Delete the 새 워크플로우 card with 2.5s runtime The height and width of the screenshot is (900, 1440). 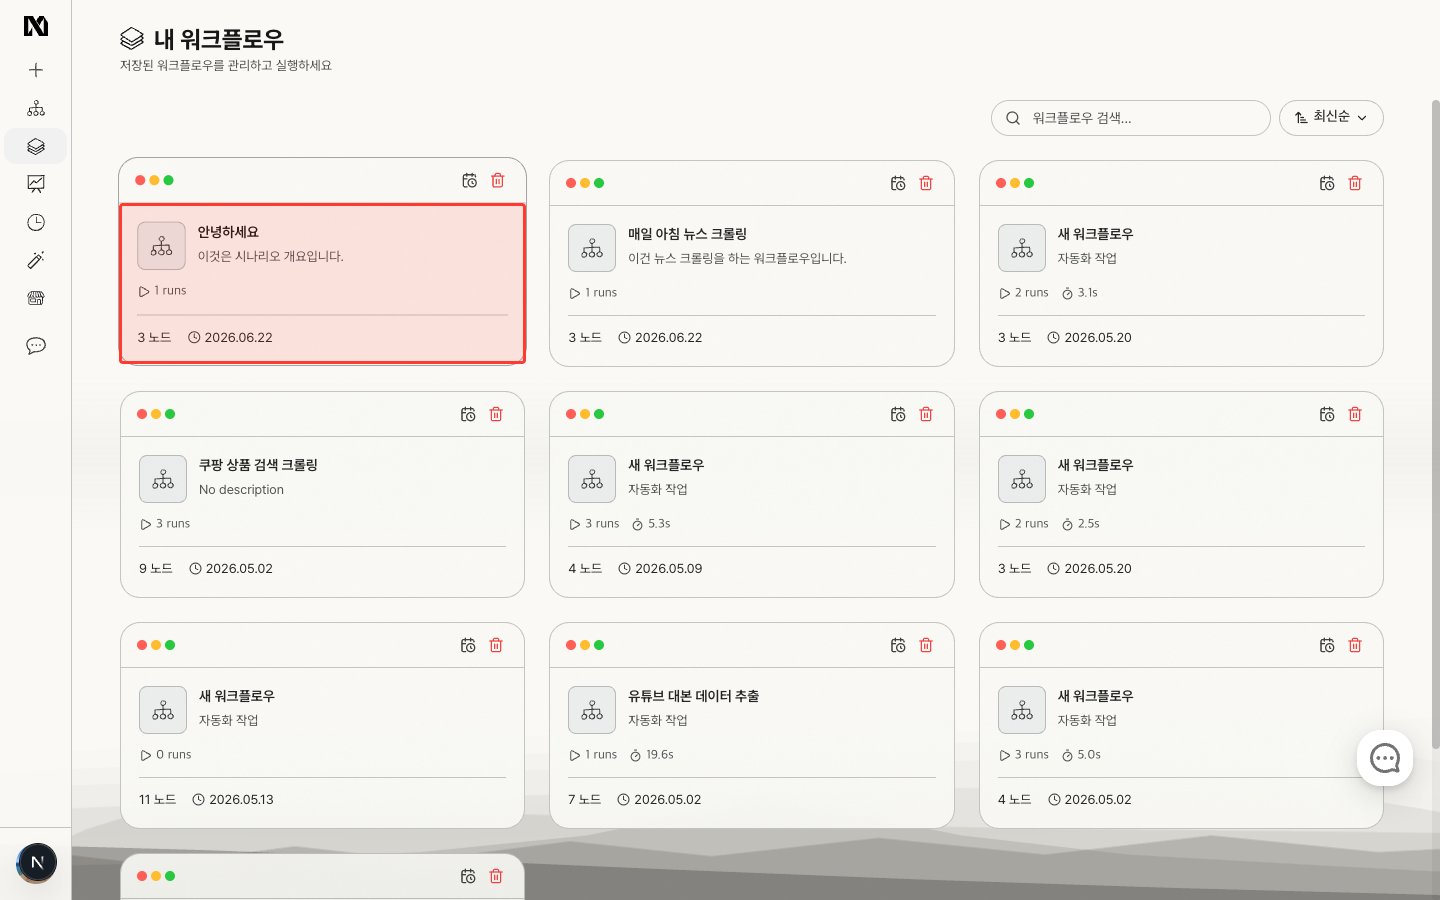(1355, 414)
